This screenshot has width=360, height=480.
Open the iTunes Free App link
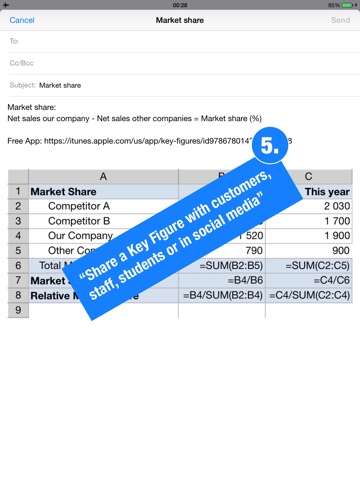(168, 141)
